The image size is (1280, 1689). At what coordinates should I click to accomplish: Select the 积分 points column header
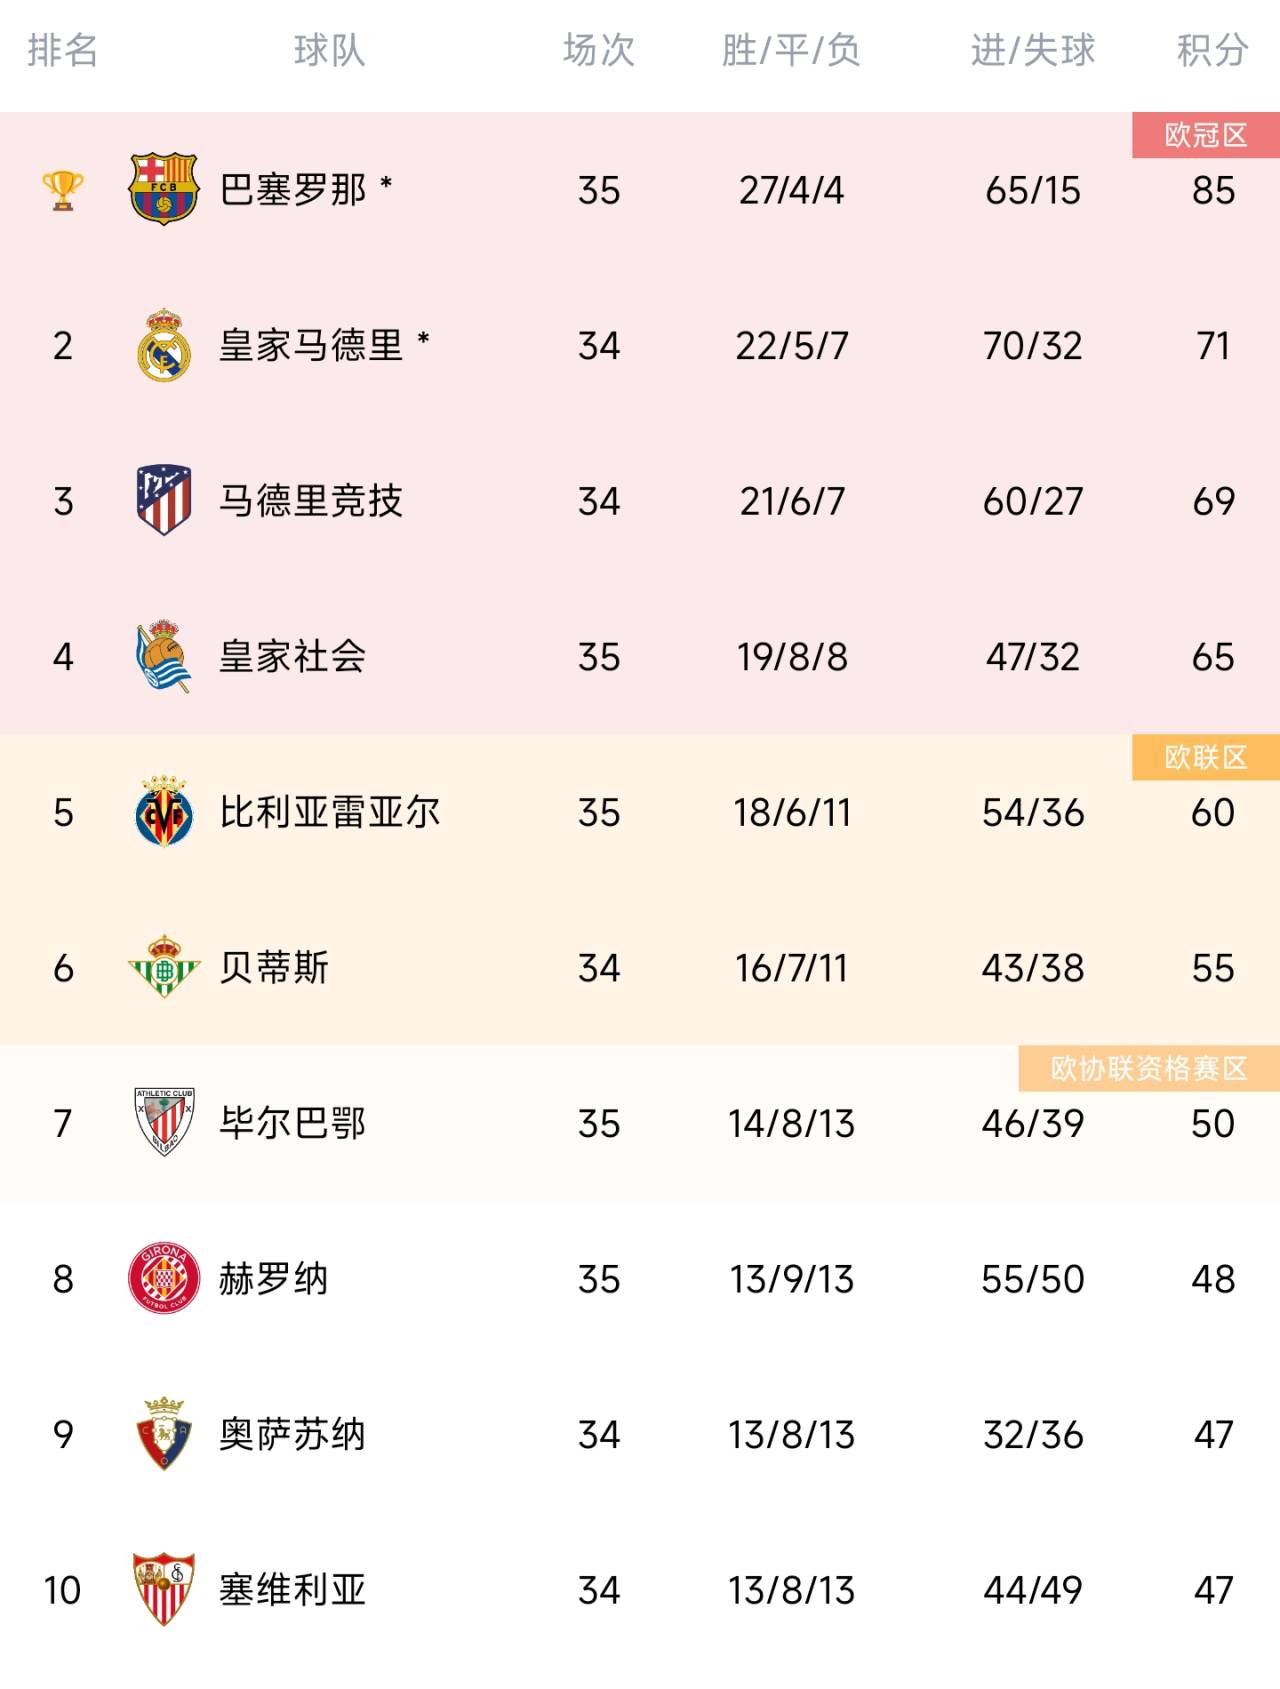1212,50
